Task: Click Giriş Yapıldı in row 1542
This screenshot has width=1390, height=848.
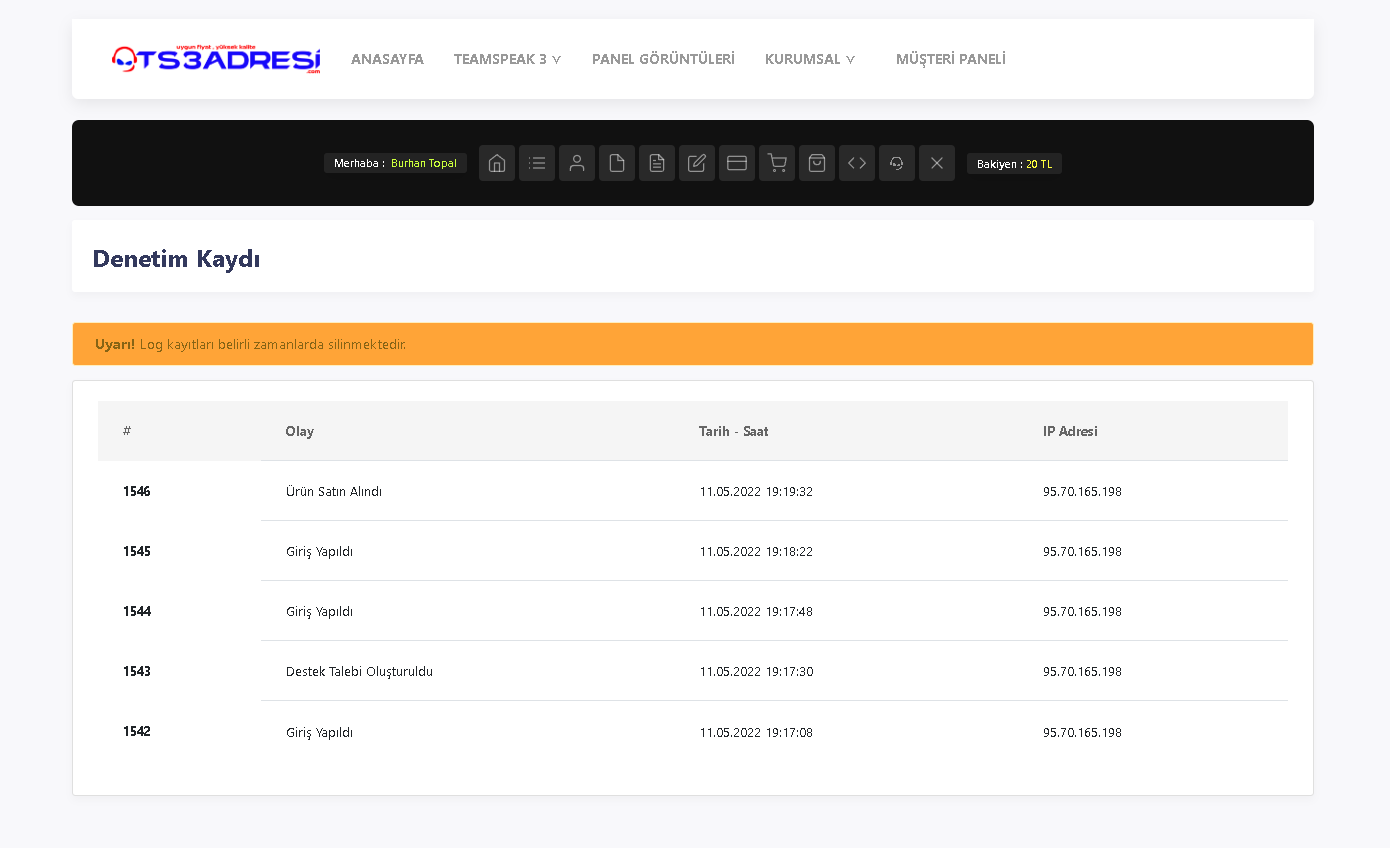Action: click(319, 732)
